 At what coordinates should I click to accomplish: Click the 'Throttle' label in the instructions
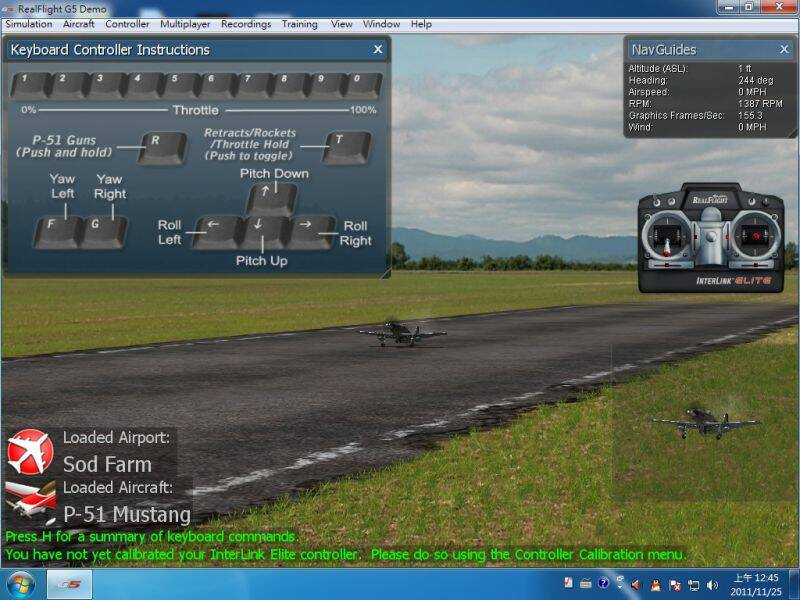pos(195,110)
